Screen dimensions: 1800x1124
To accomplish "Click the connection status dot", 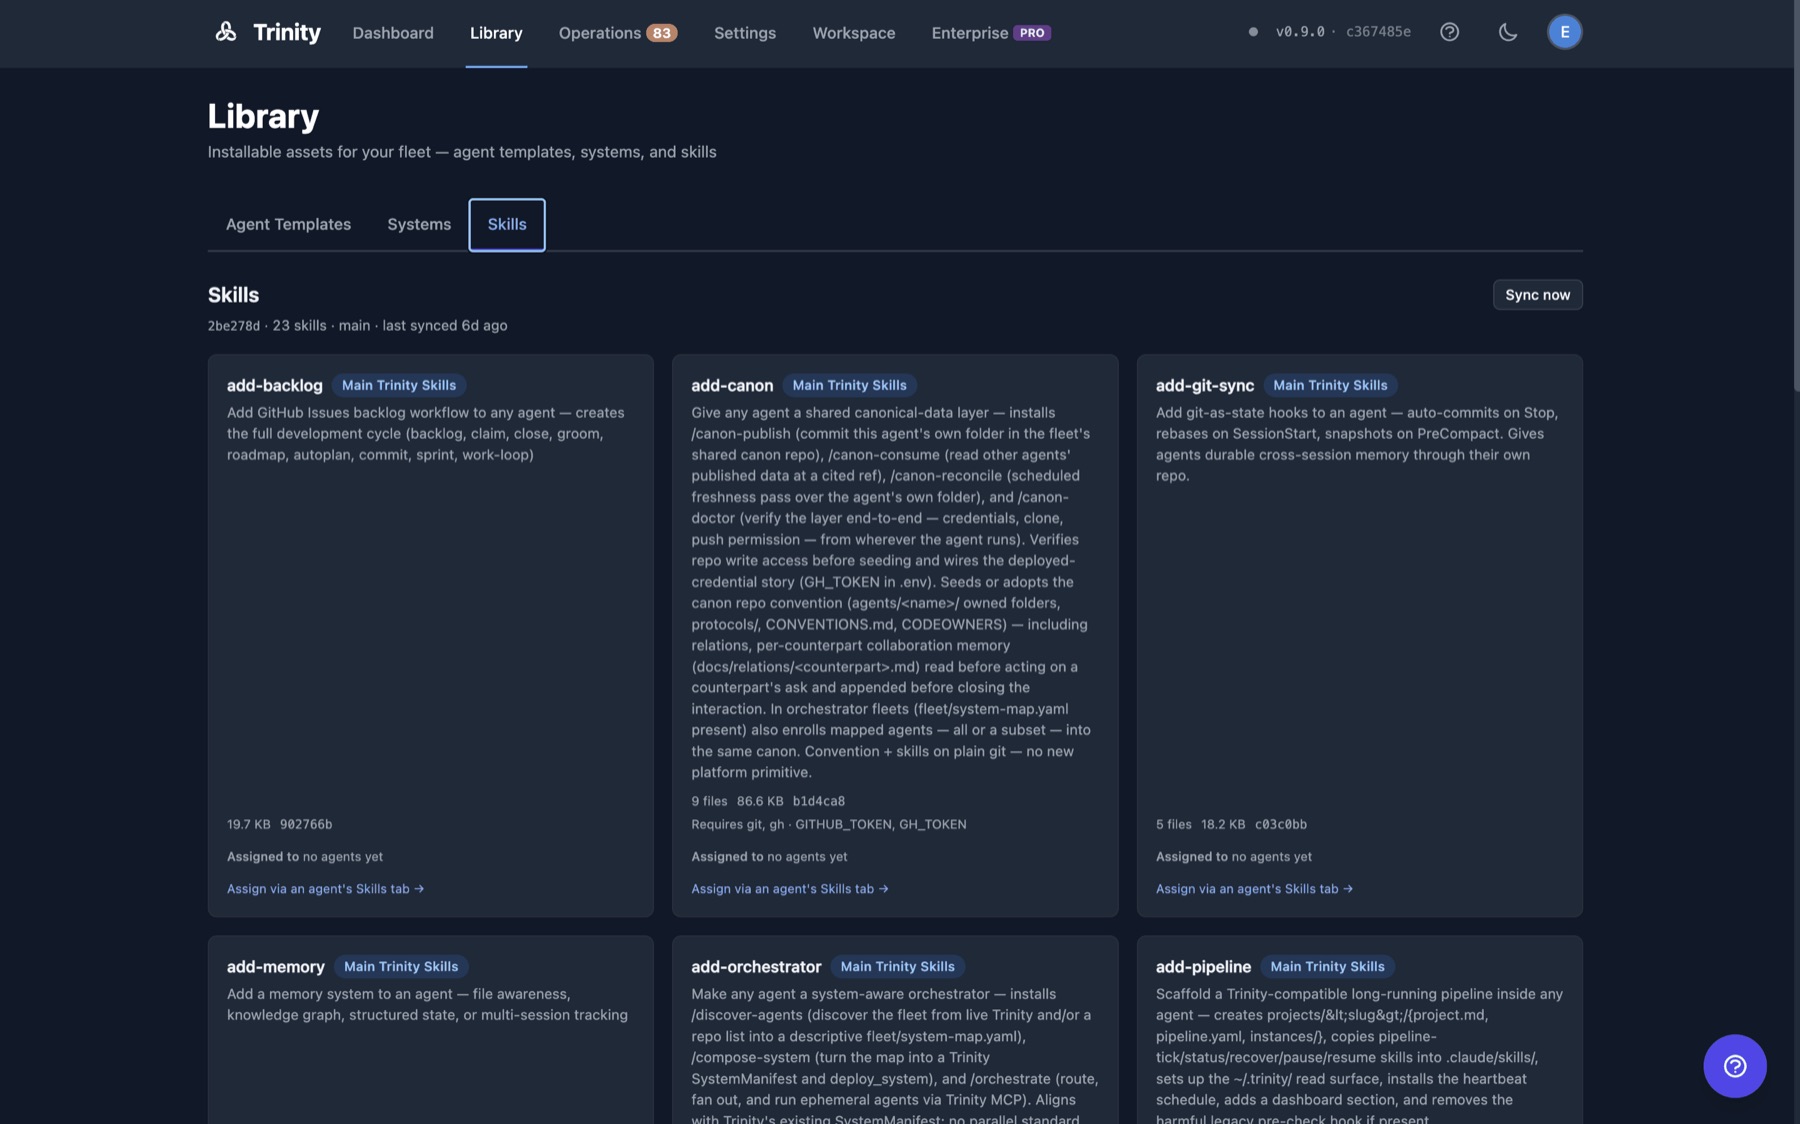I will tap(1253, 32).
